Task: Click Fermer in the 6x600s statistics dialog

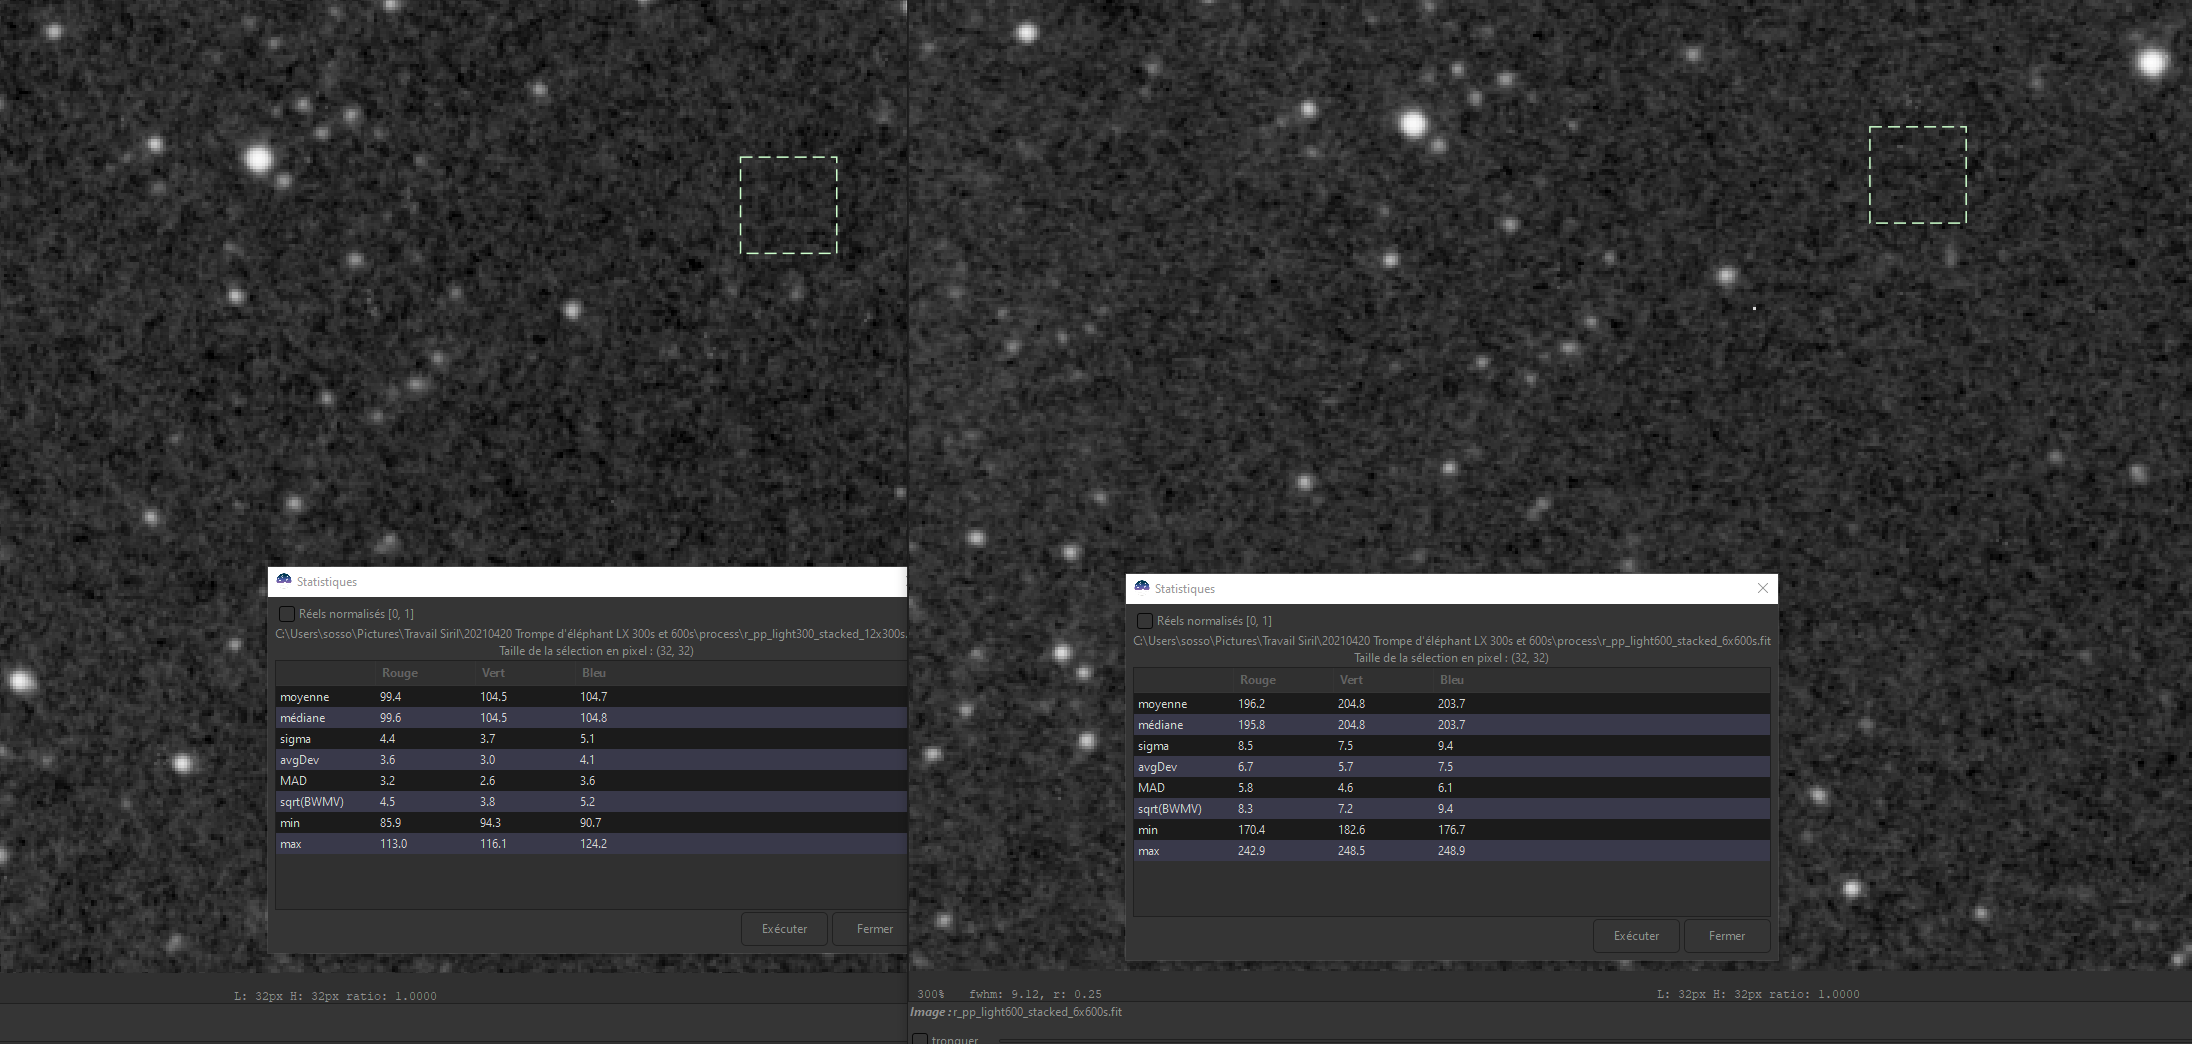Action: 1727,936
